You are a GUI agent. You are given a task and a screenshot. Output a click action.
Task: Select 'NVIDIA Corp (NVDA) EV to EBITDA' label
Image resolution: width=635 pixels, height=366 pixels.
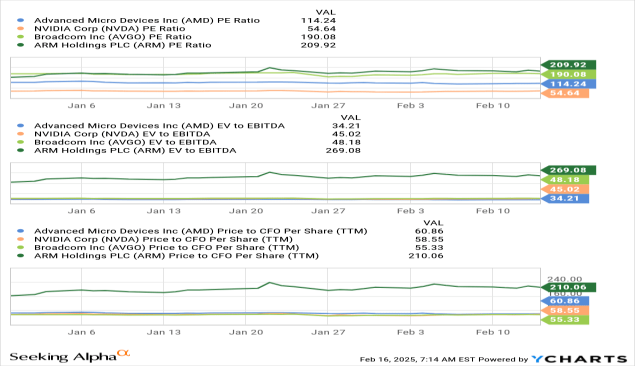coord(122,134)
